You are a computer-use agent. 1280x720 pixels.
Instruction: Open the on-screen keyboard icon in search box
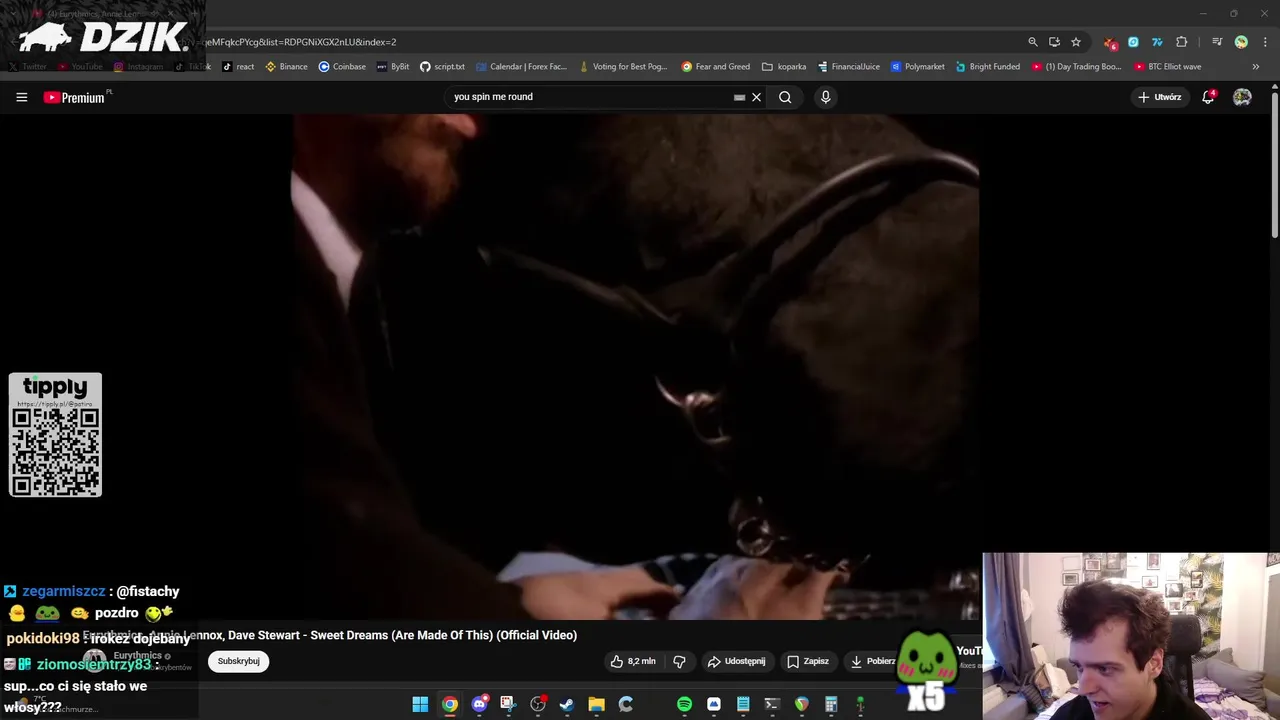(x=739, y=97)
